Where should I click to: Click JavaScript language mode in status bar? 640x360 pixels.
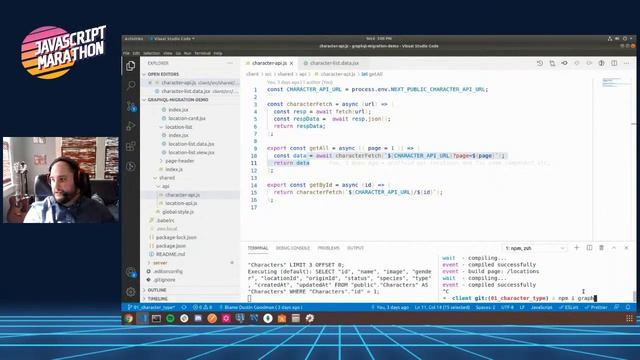[x=541, y=307]
